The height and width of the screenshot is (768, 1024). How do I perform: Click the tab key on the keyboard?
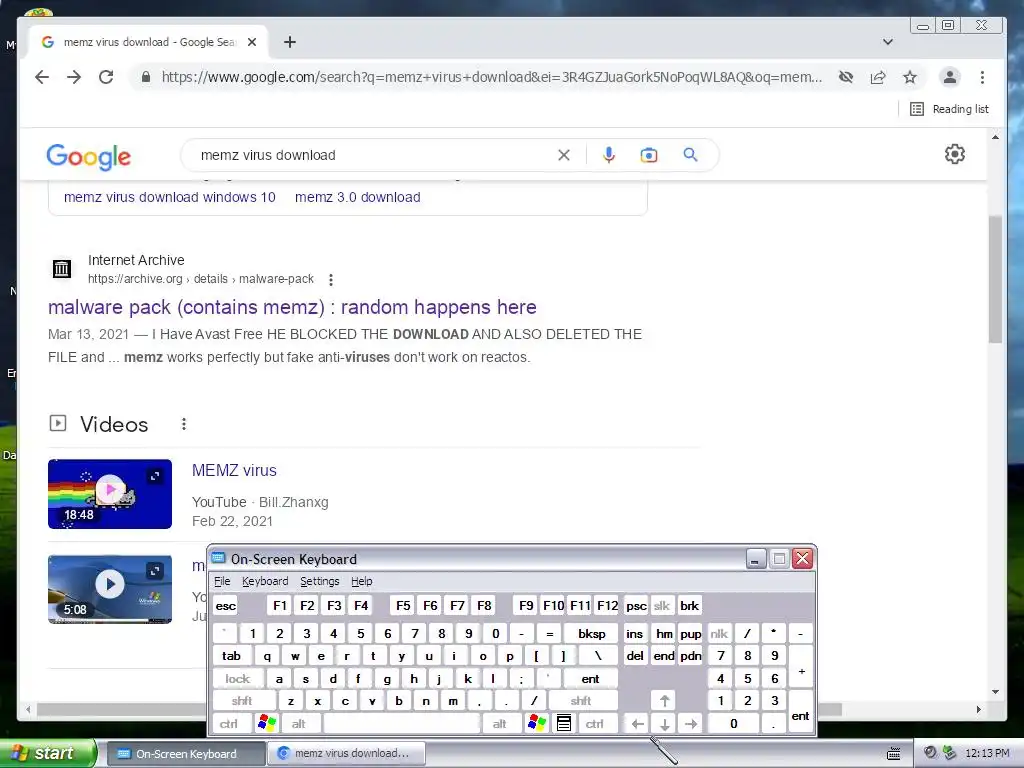[231, 656]
